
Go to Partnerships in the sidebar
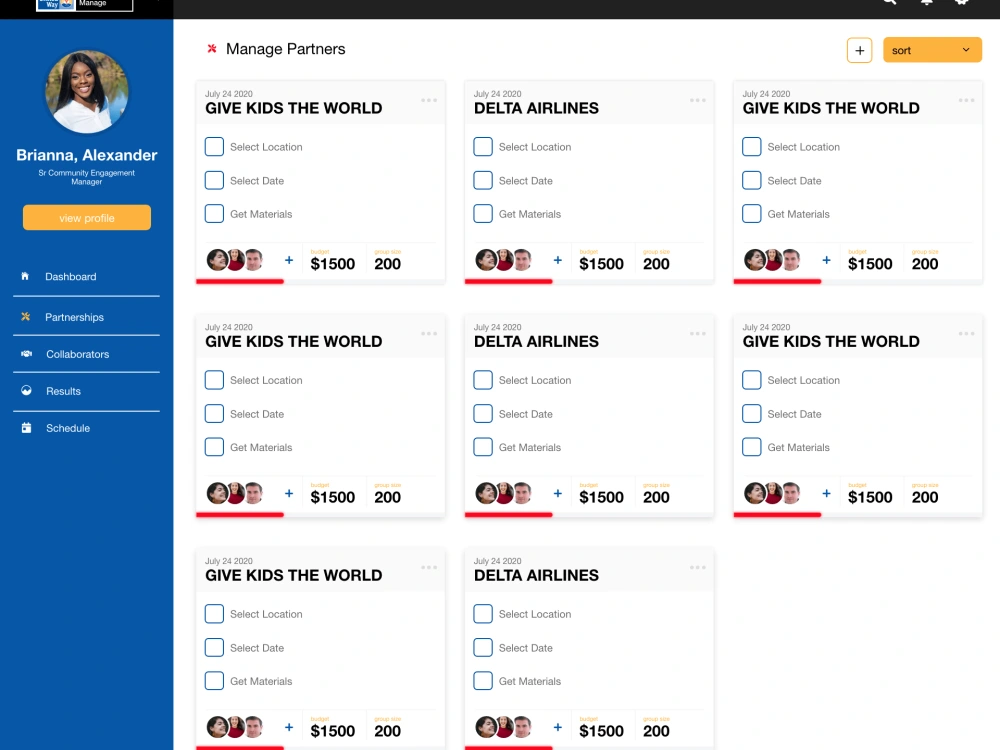(74, 317)
